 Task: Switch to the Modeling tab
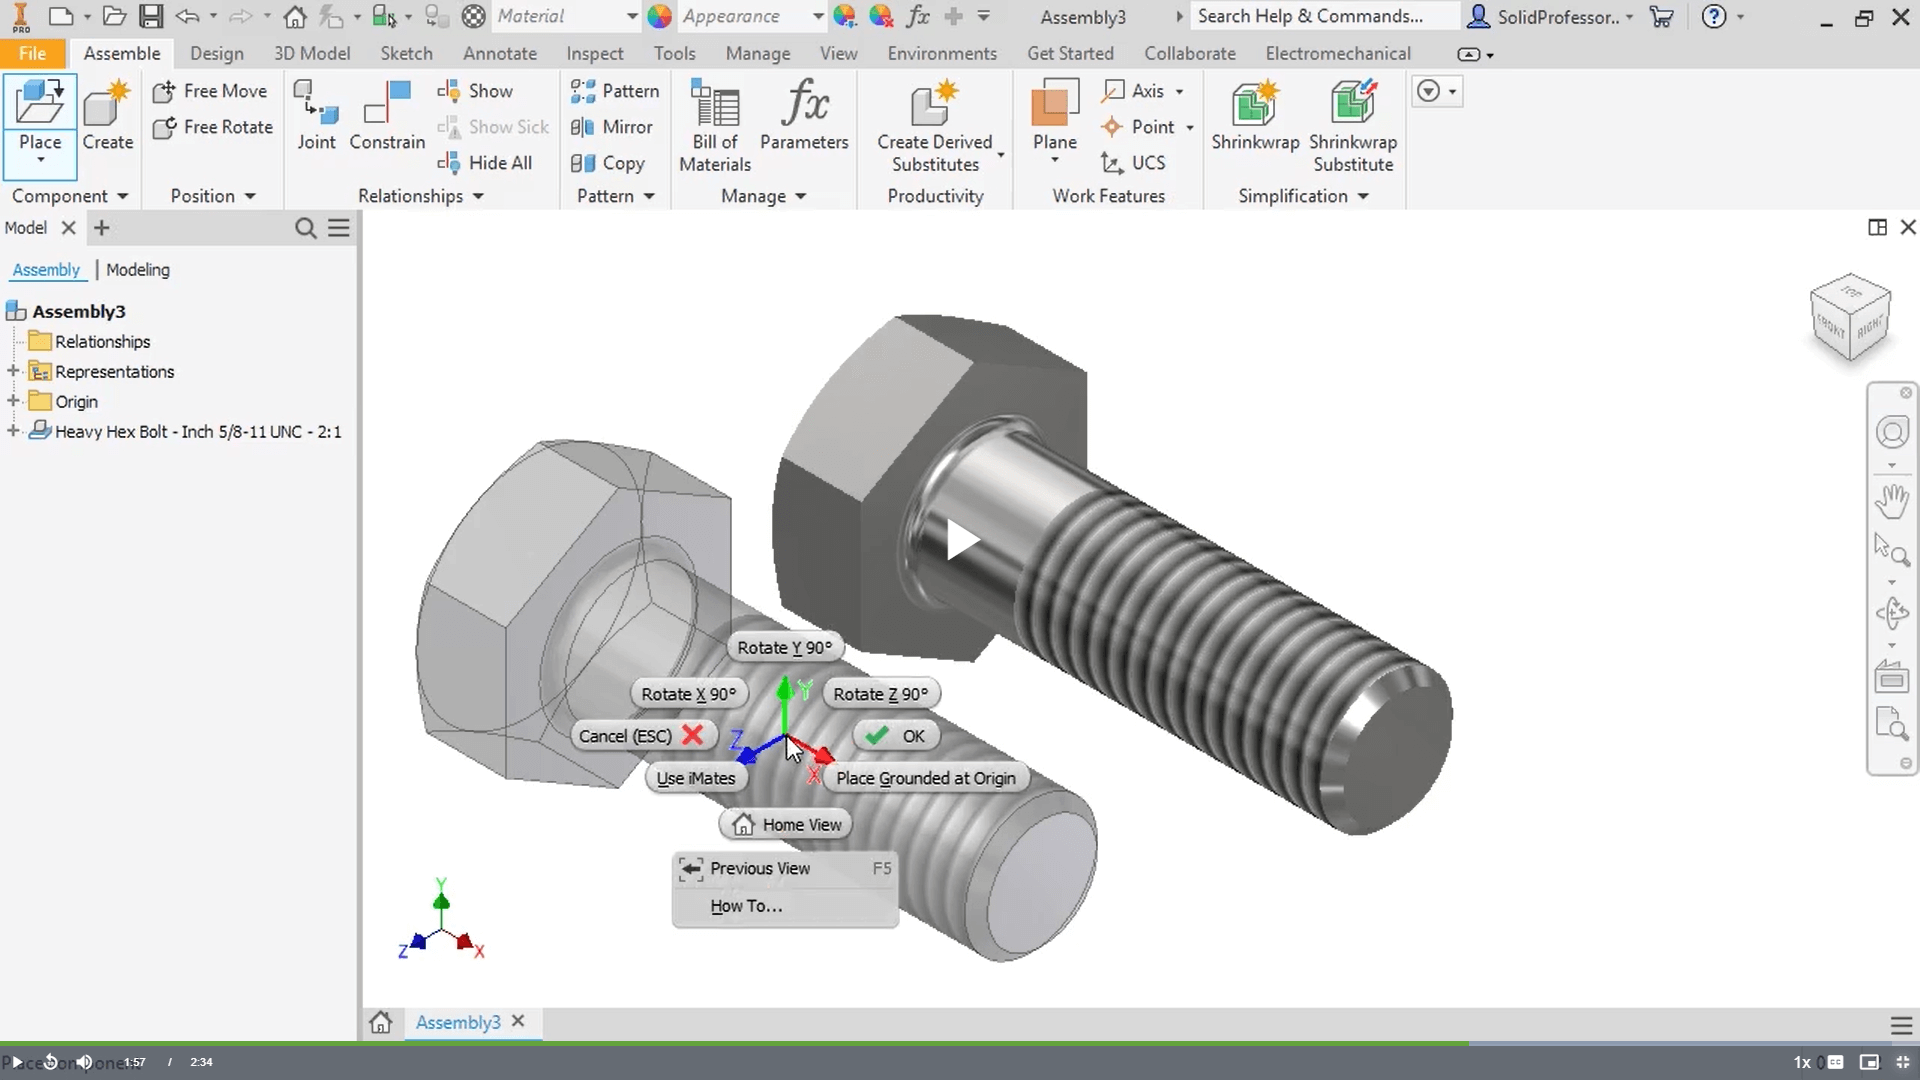tap(137, 269)
